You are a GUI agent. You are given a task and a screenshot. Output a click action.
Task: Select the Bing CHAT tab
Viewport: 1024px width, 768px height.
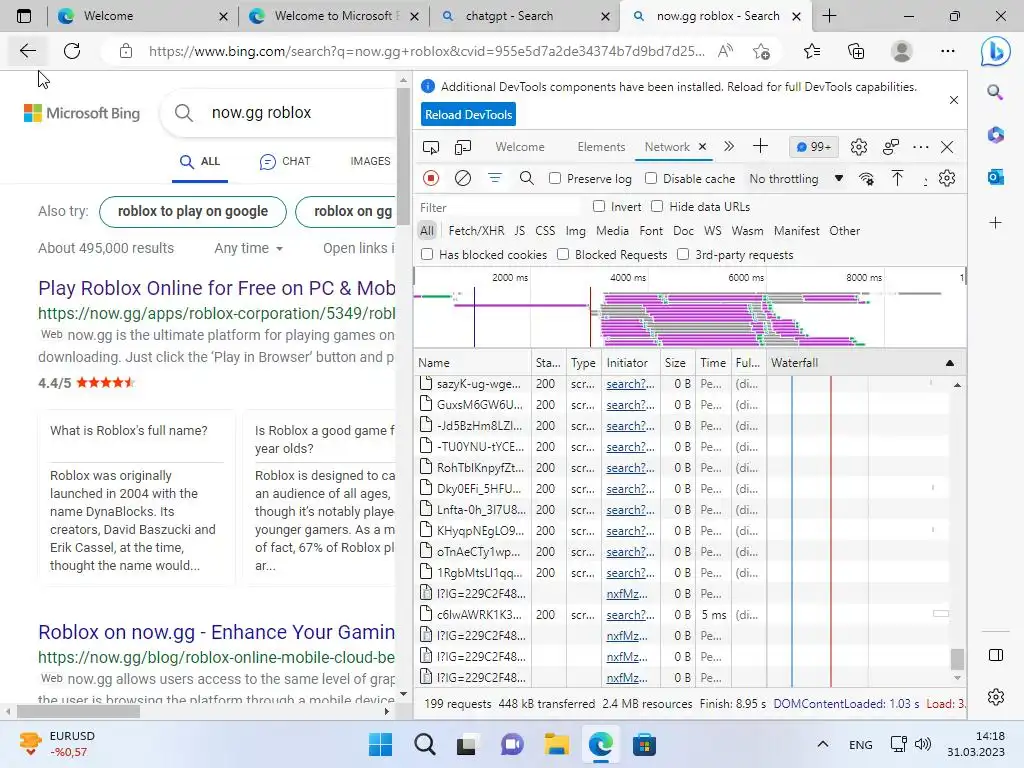285,161
